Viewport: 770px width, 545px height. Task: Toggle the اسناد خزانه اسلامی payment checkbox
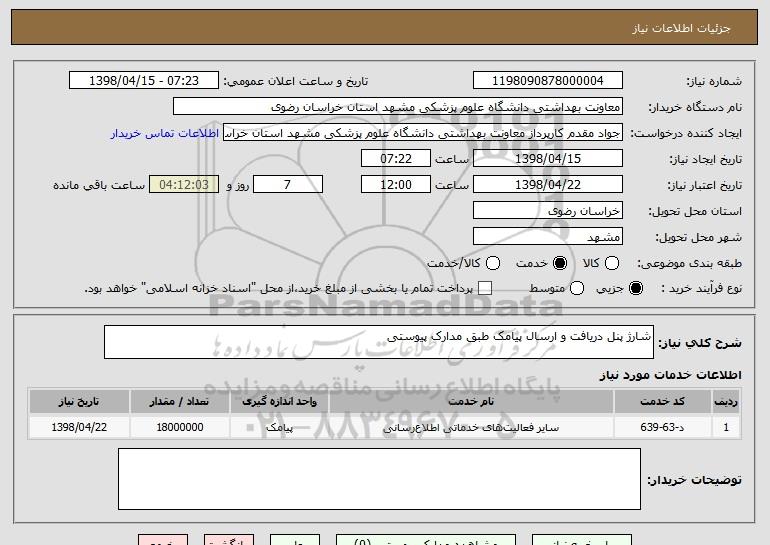[x=485, y=288]
